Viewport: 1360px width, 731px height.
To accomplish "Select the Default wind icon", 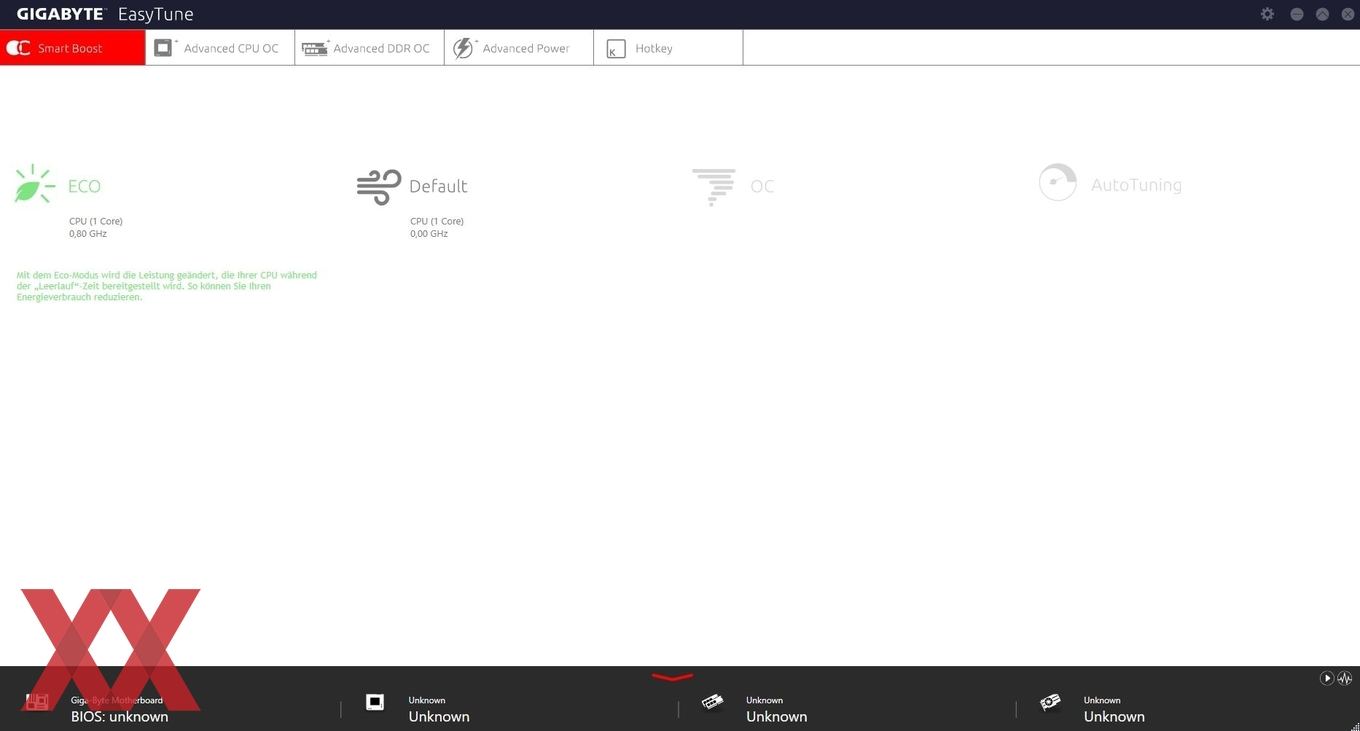I will (x=379, y=187).
